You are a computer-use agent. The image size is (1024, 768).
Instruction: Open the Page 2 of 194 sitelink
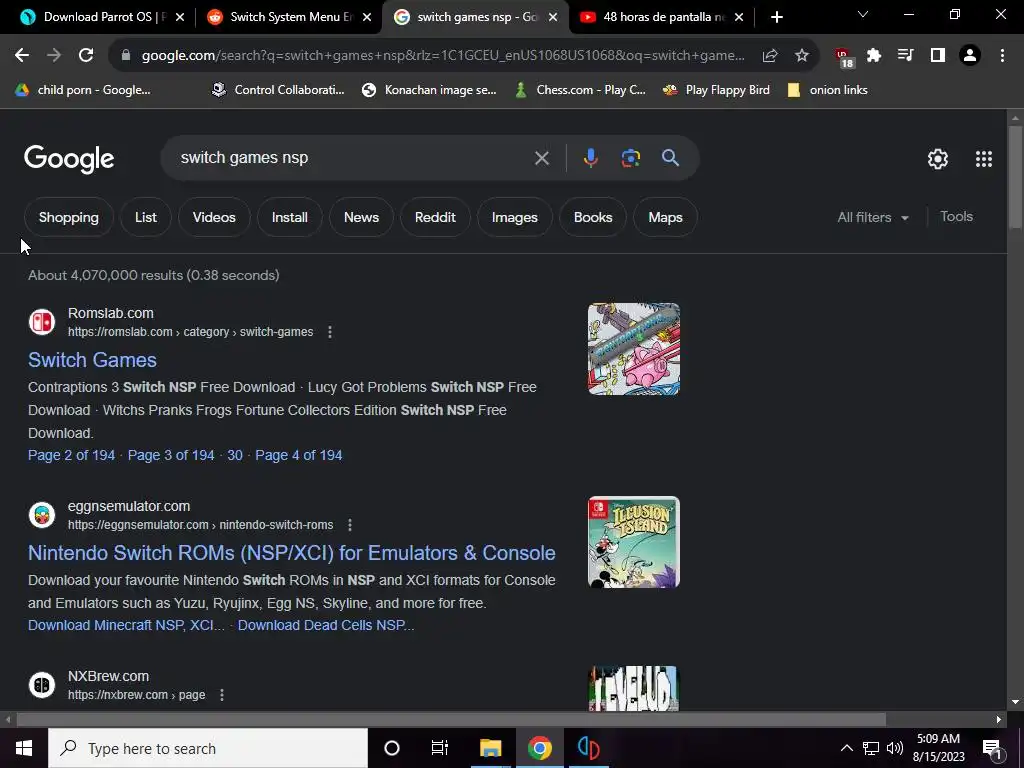(71, 455)
